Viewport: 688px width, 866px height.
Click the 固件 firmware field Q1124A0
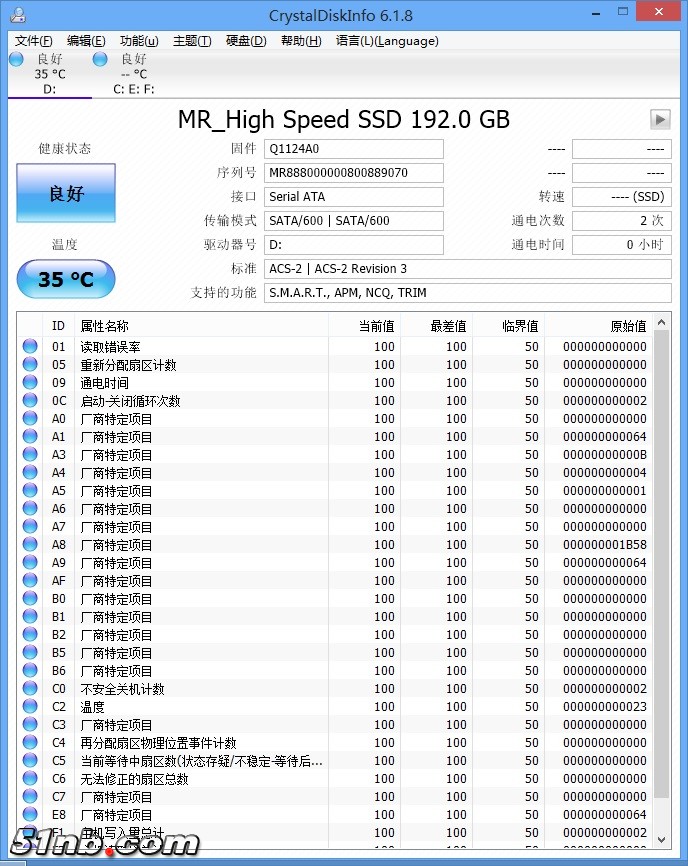pos(354,149)
